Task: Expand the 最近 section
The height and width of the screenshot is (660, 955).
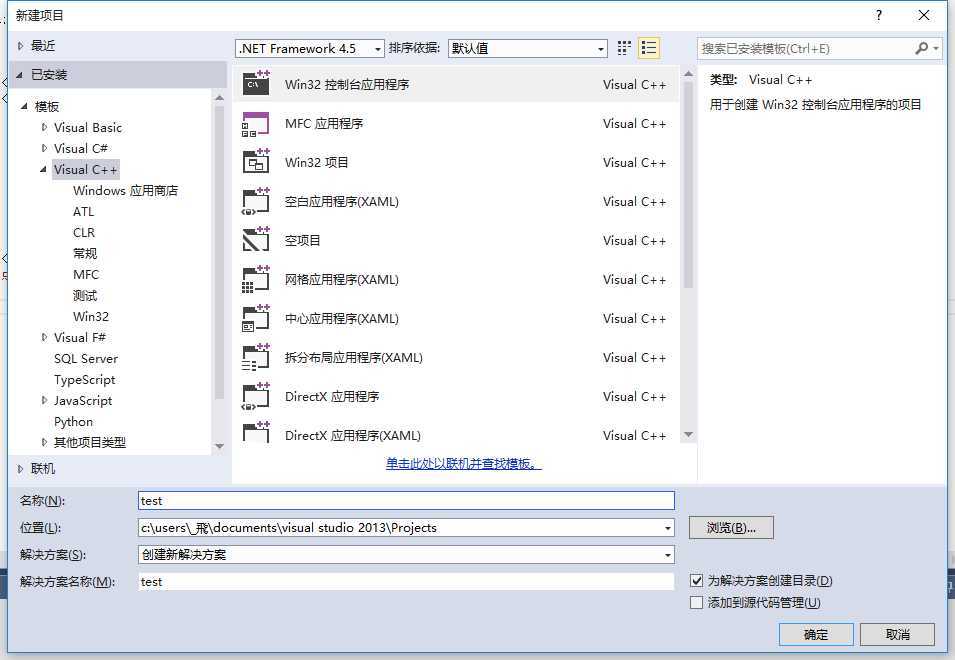Action: tap(21, 46)
